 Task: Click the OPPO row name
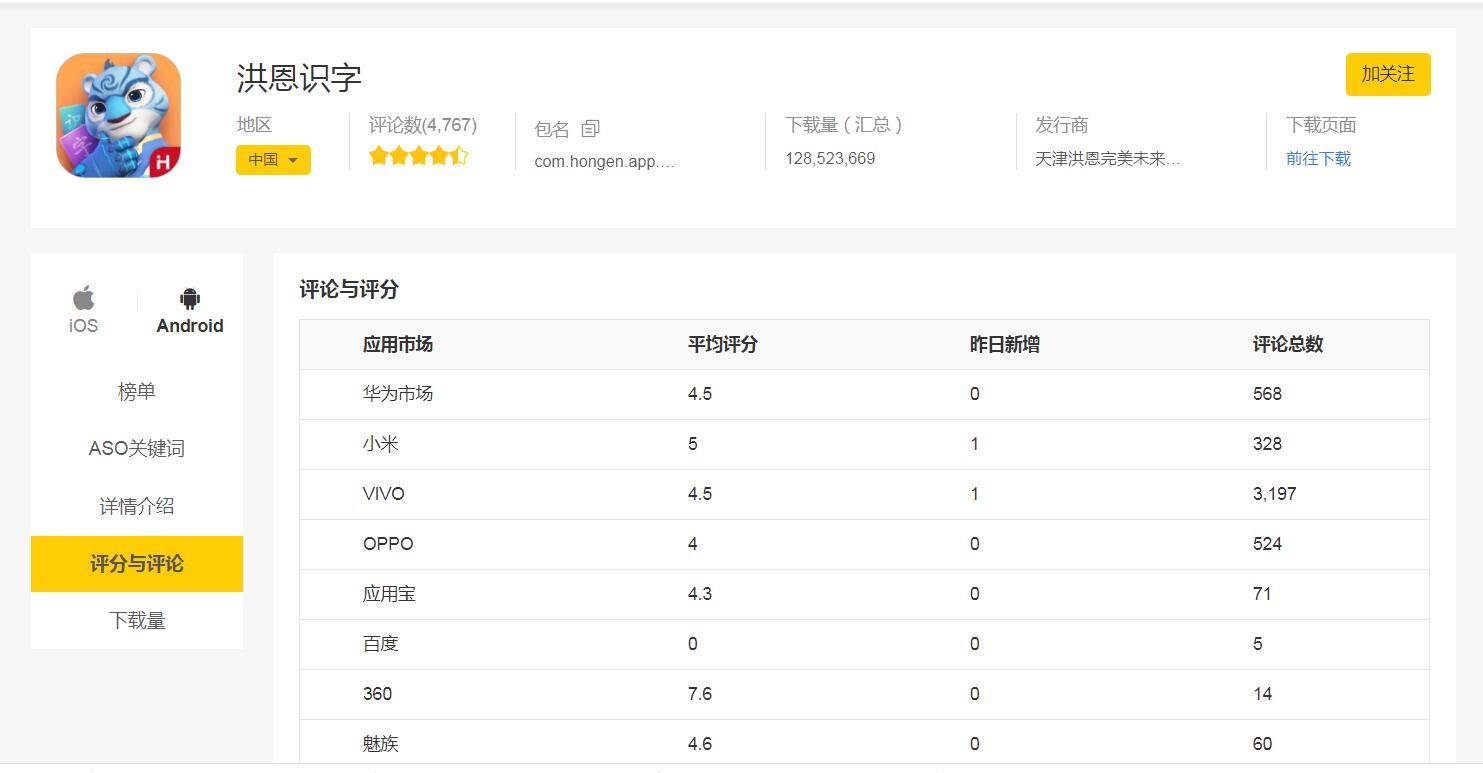click(x=388, y=544)
